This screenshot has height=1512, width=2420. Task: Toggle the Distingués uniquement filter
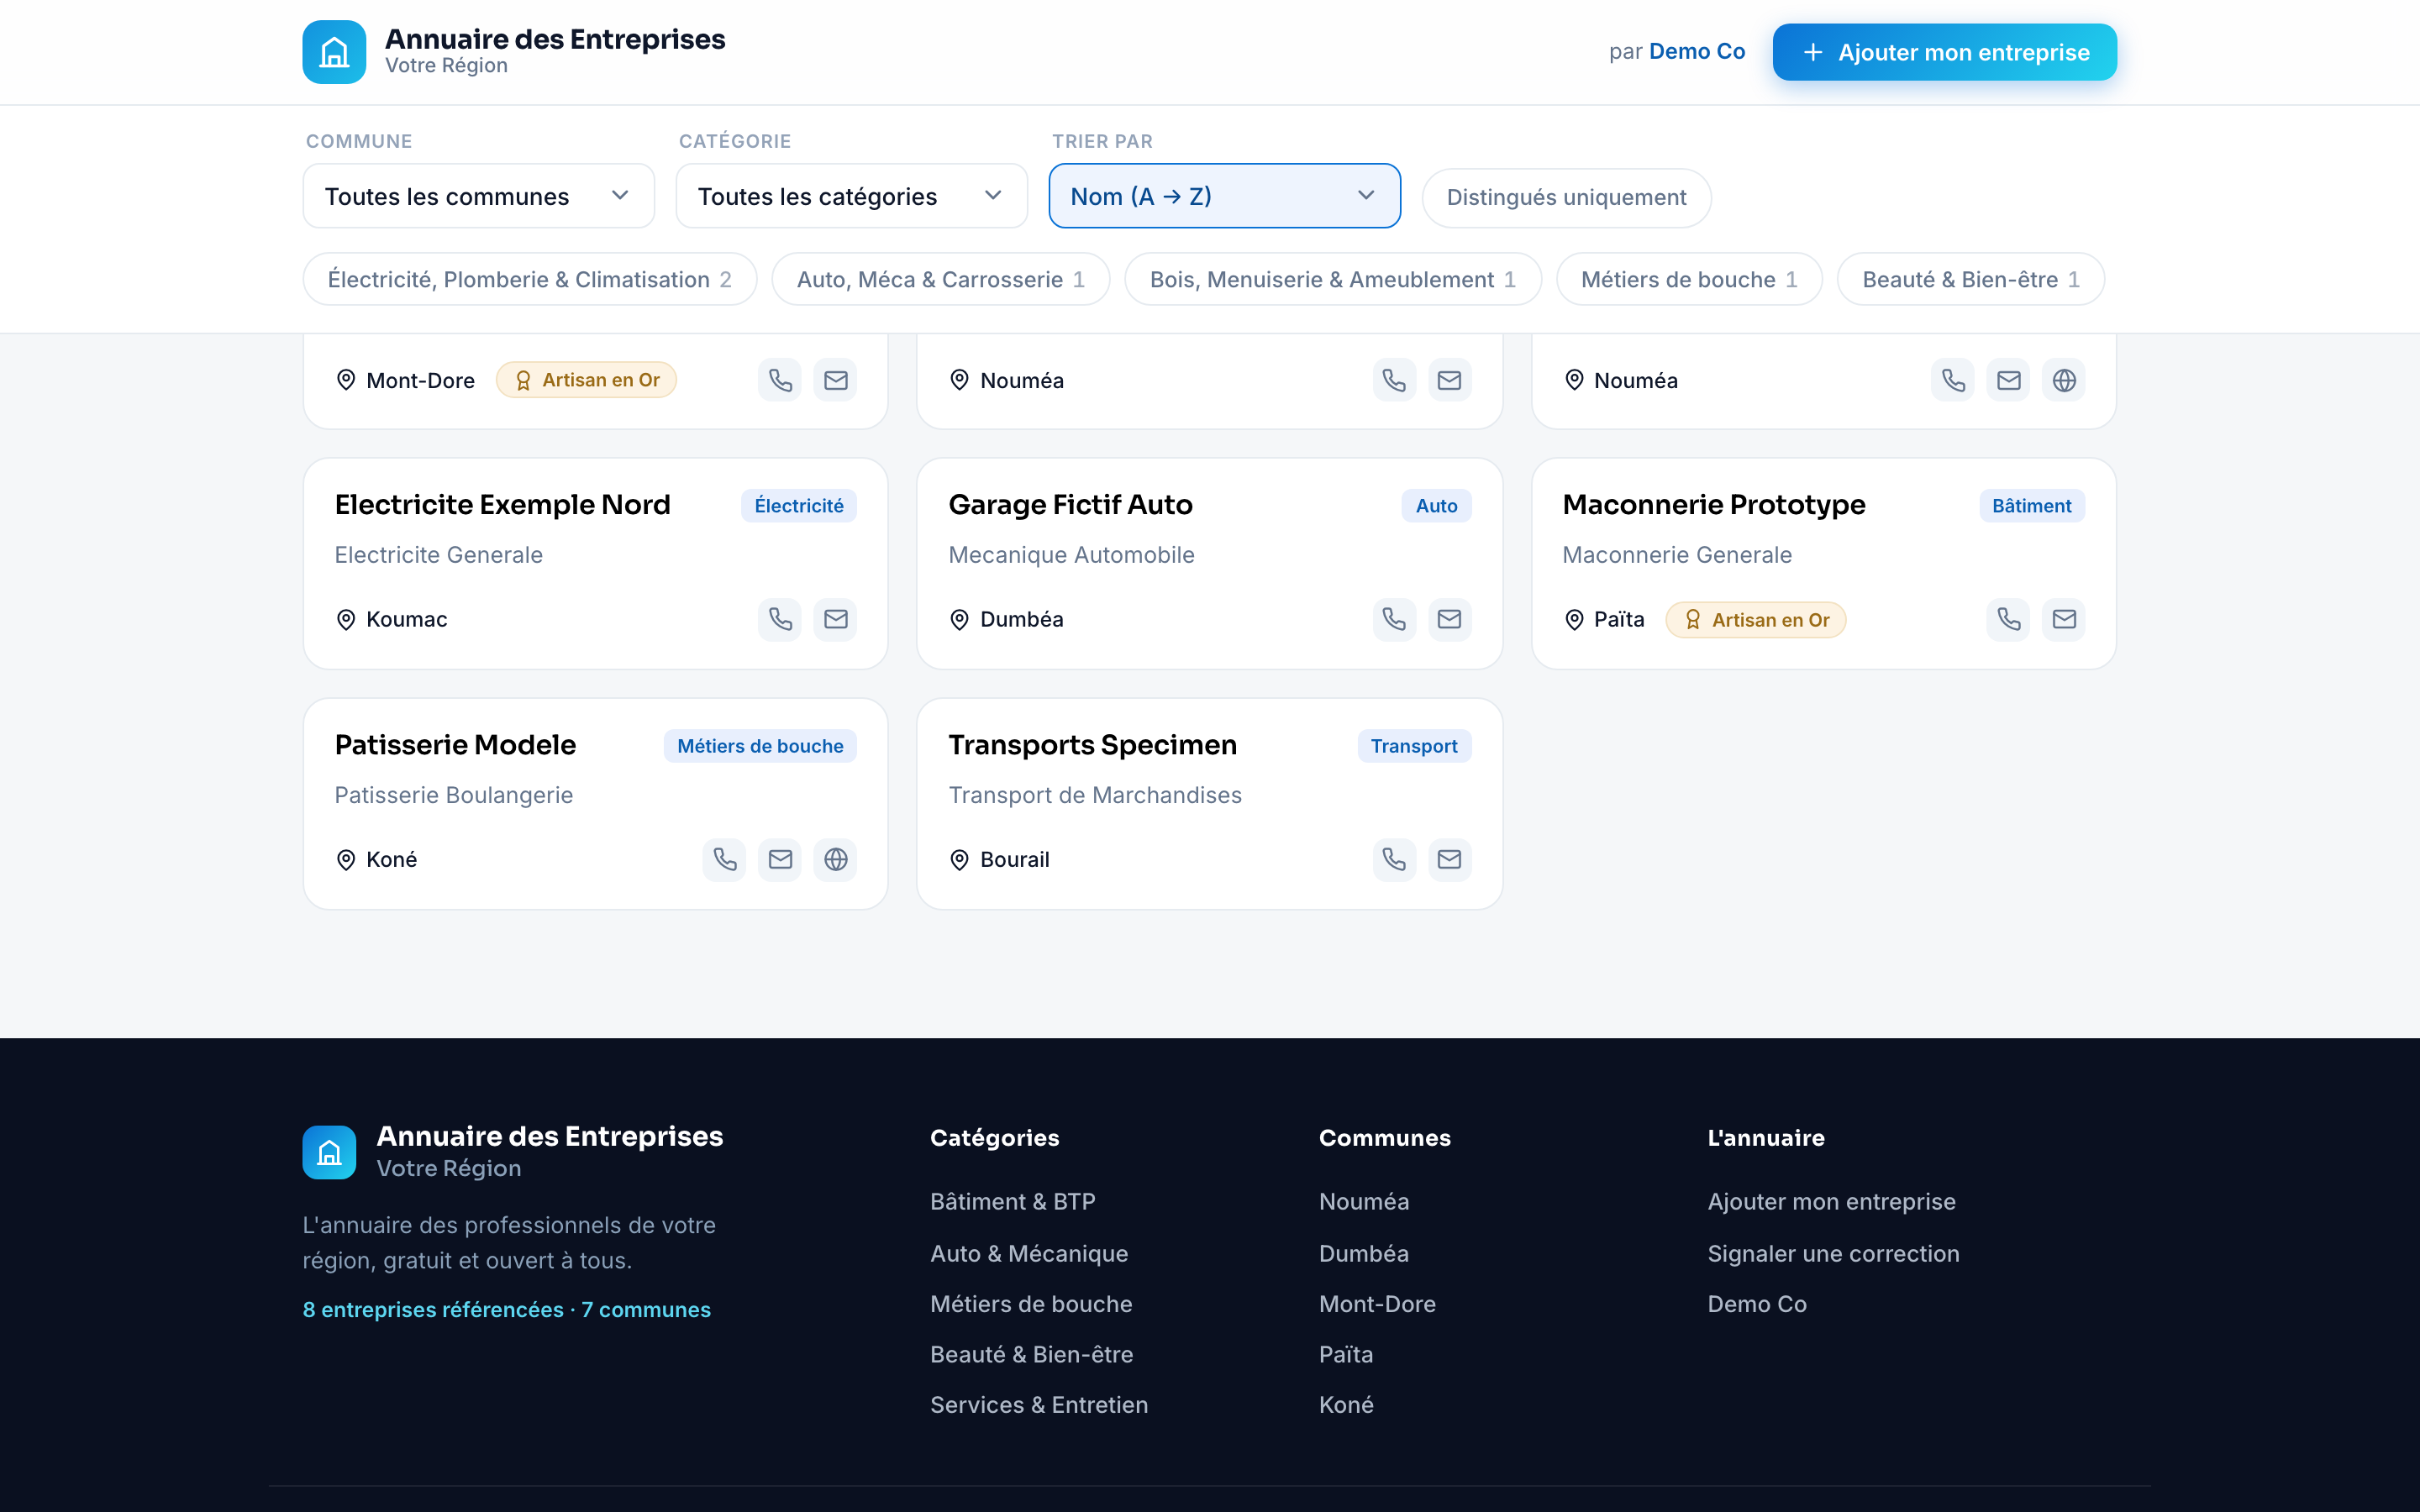(x=1566, y=197)
